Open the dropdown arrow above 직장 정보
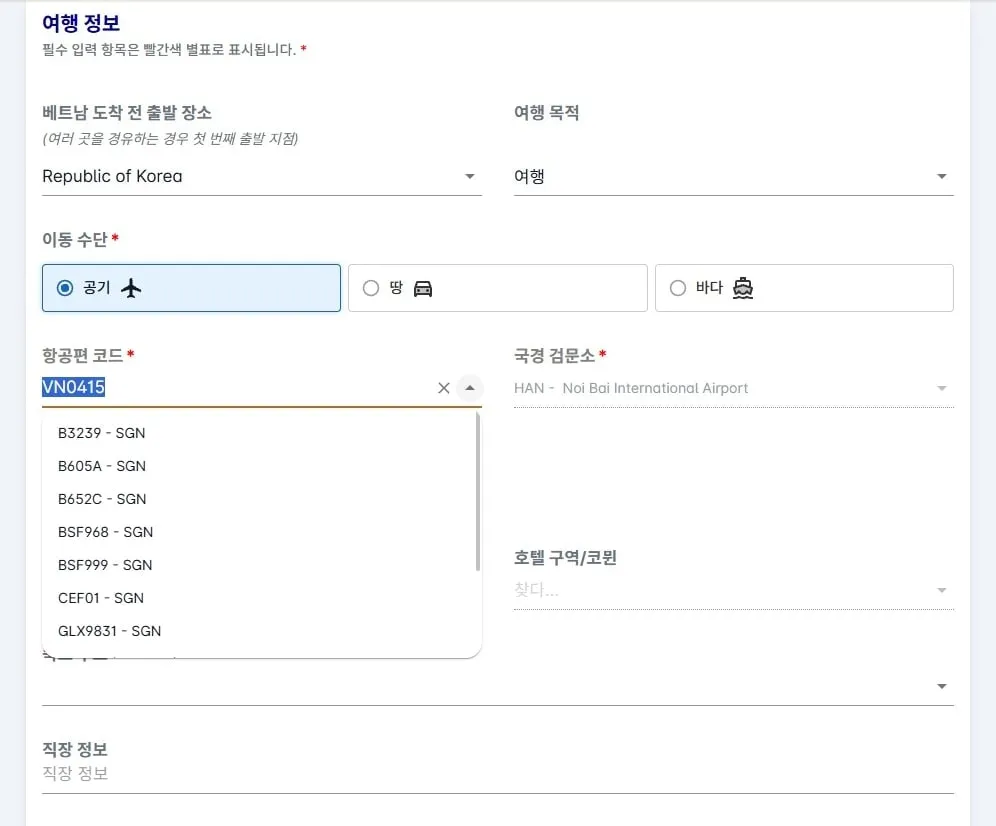The width and height of the screenshot is (996, 826). pyautogui.click(x=942, y=686)
